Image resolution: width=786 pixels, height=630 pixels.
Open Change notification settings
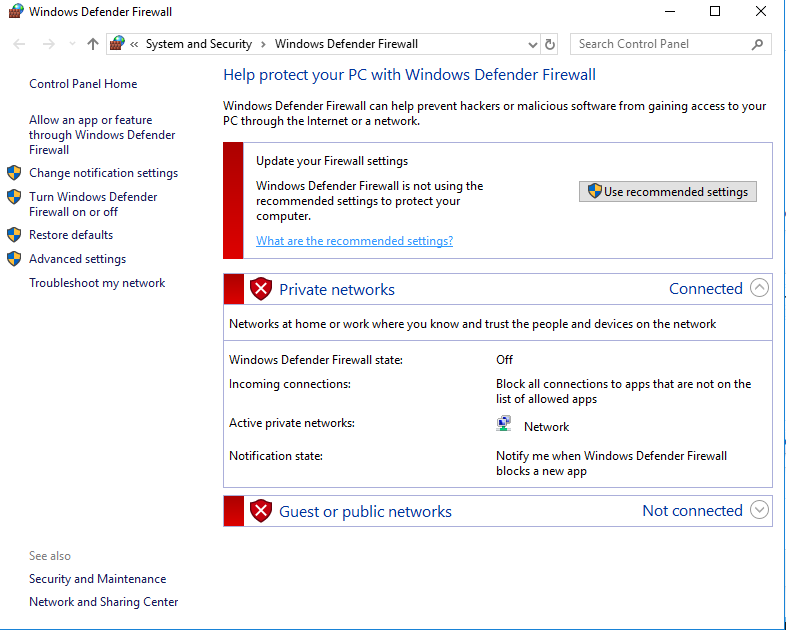103,173
